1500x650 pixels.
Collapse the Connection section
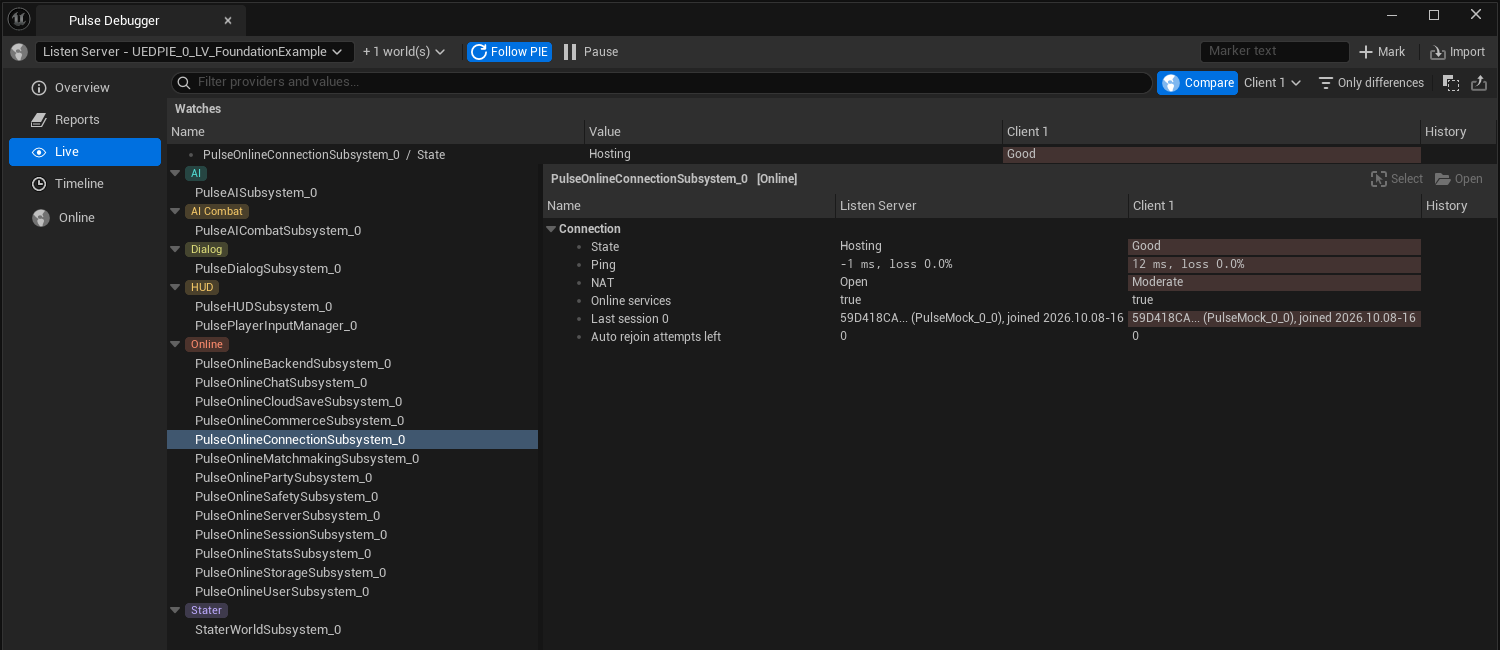(551, 229)
